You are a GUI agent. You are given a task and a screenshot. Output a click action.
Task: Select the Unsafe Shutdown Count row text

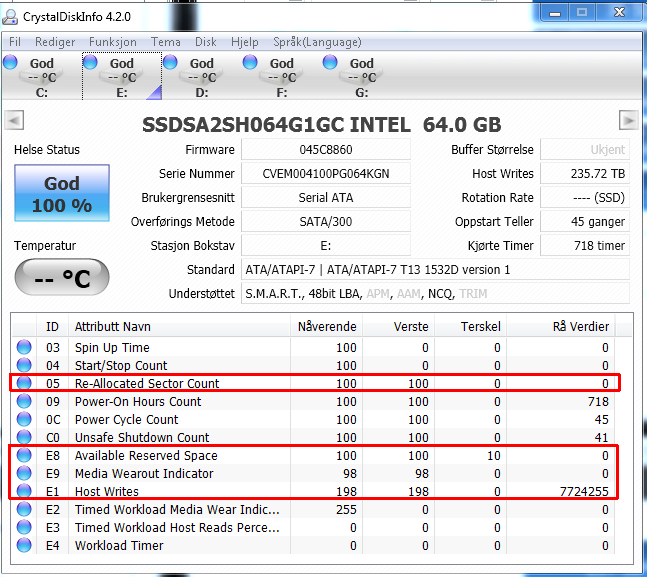click(x=142, y=437)
